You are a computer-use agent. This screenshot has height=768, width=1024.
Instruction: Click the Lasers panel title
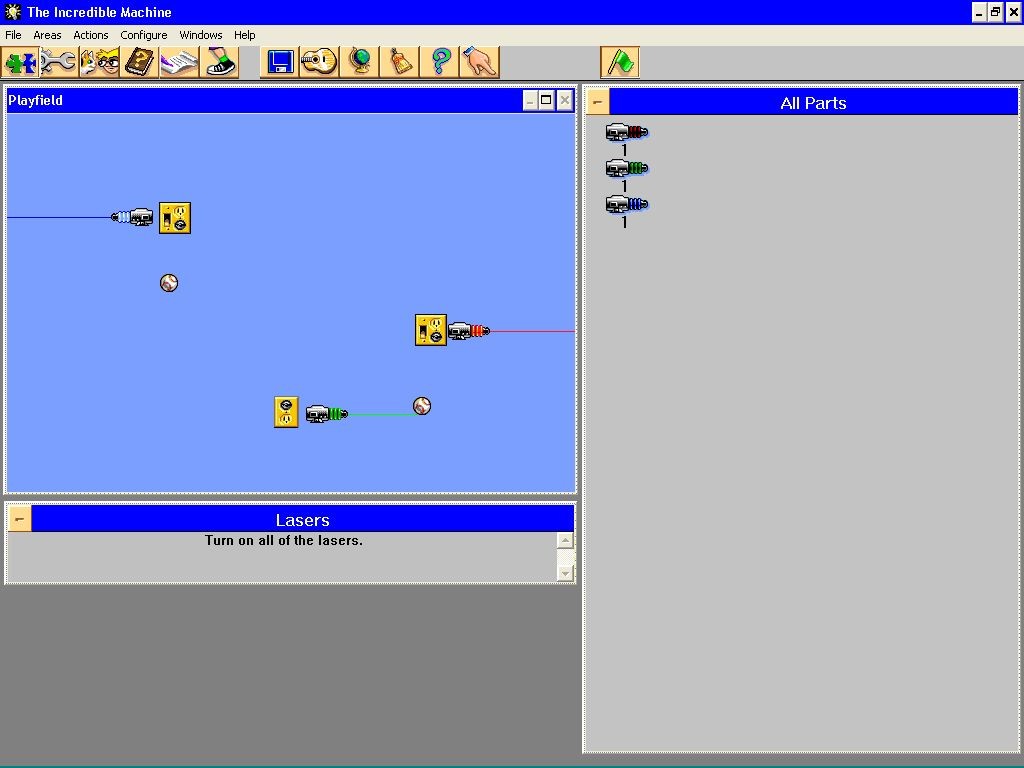coord(302,520)
